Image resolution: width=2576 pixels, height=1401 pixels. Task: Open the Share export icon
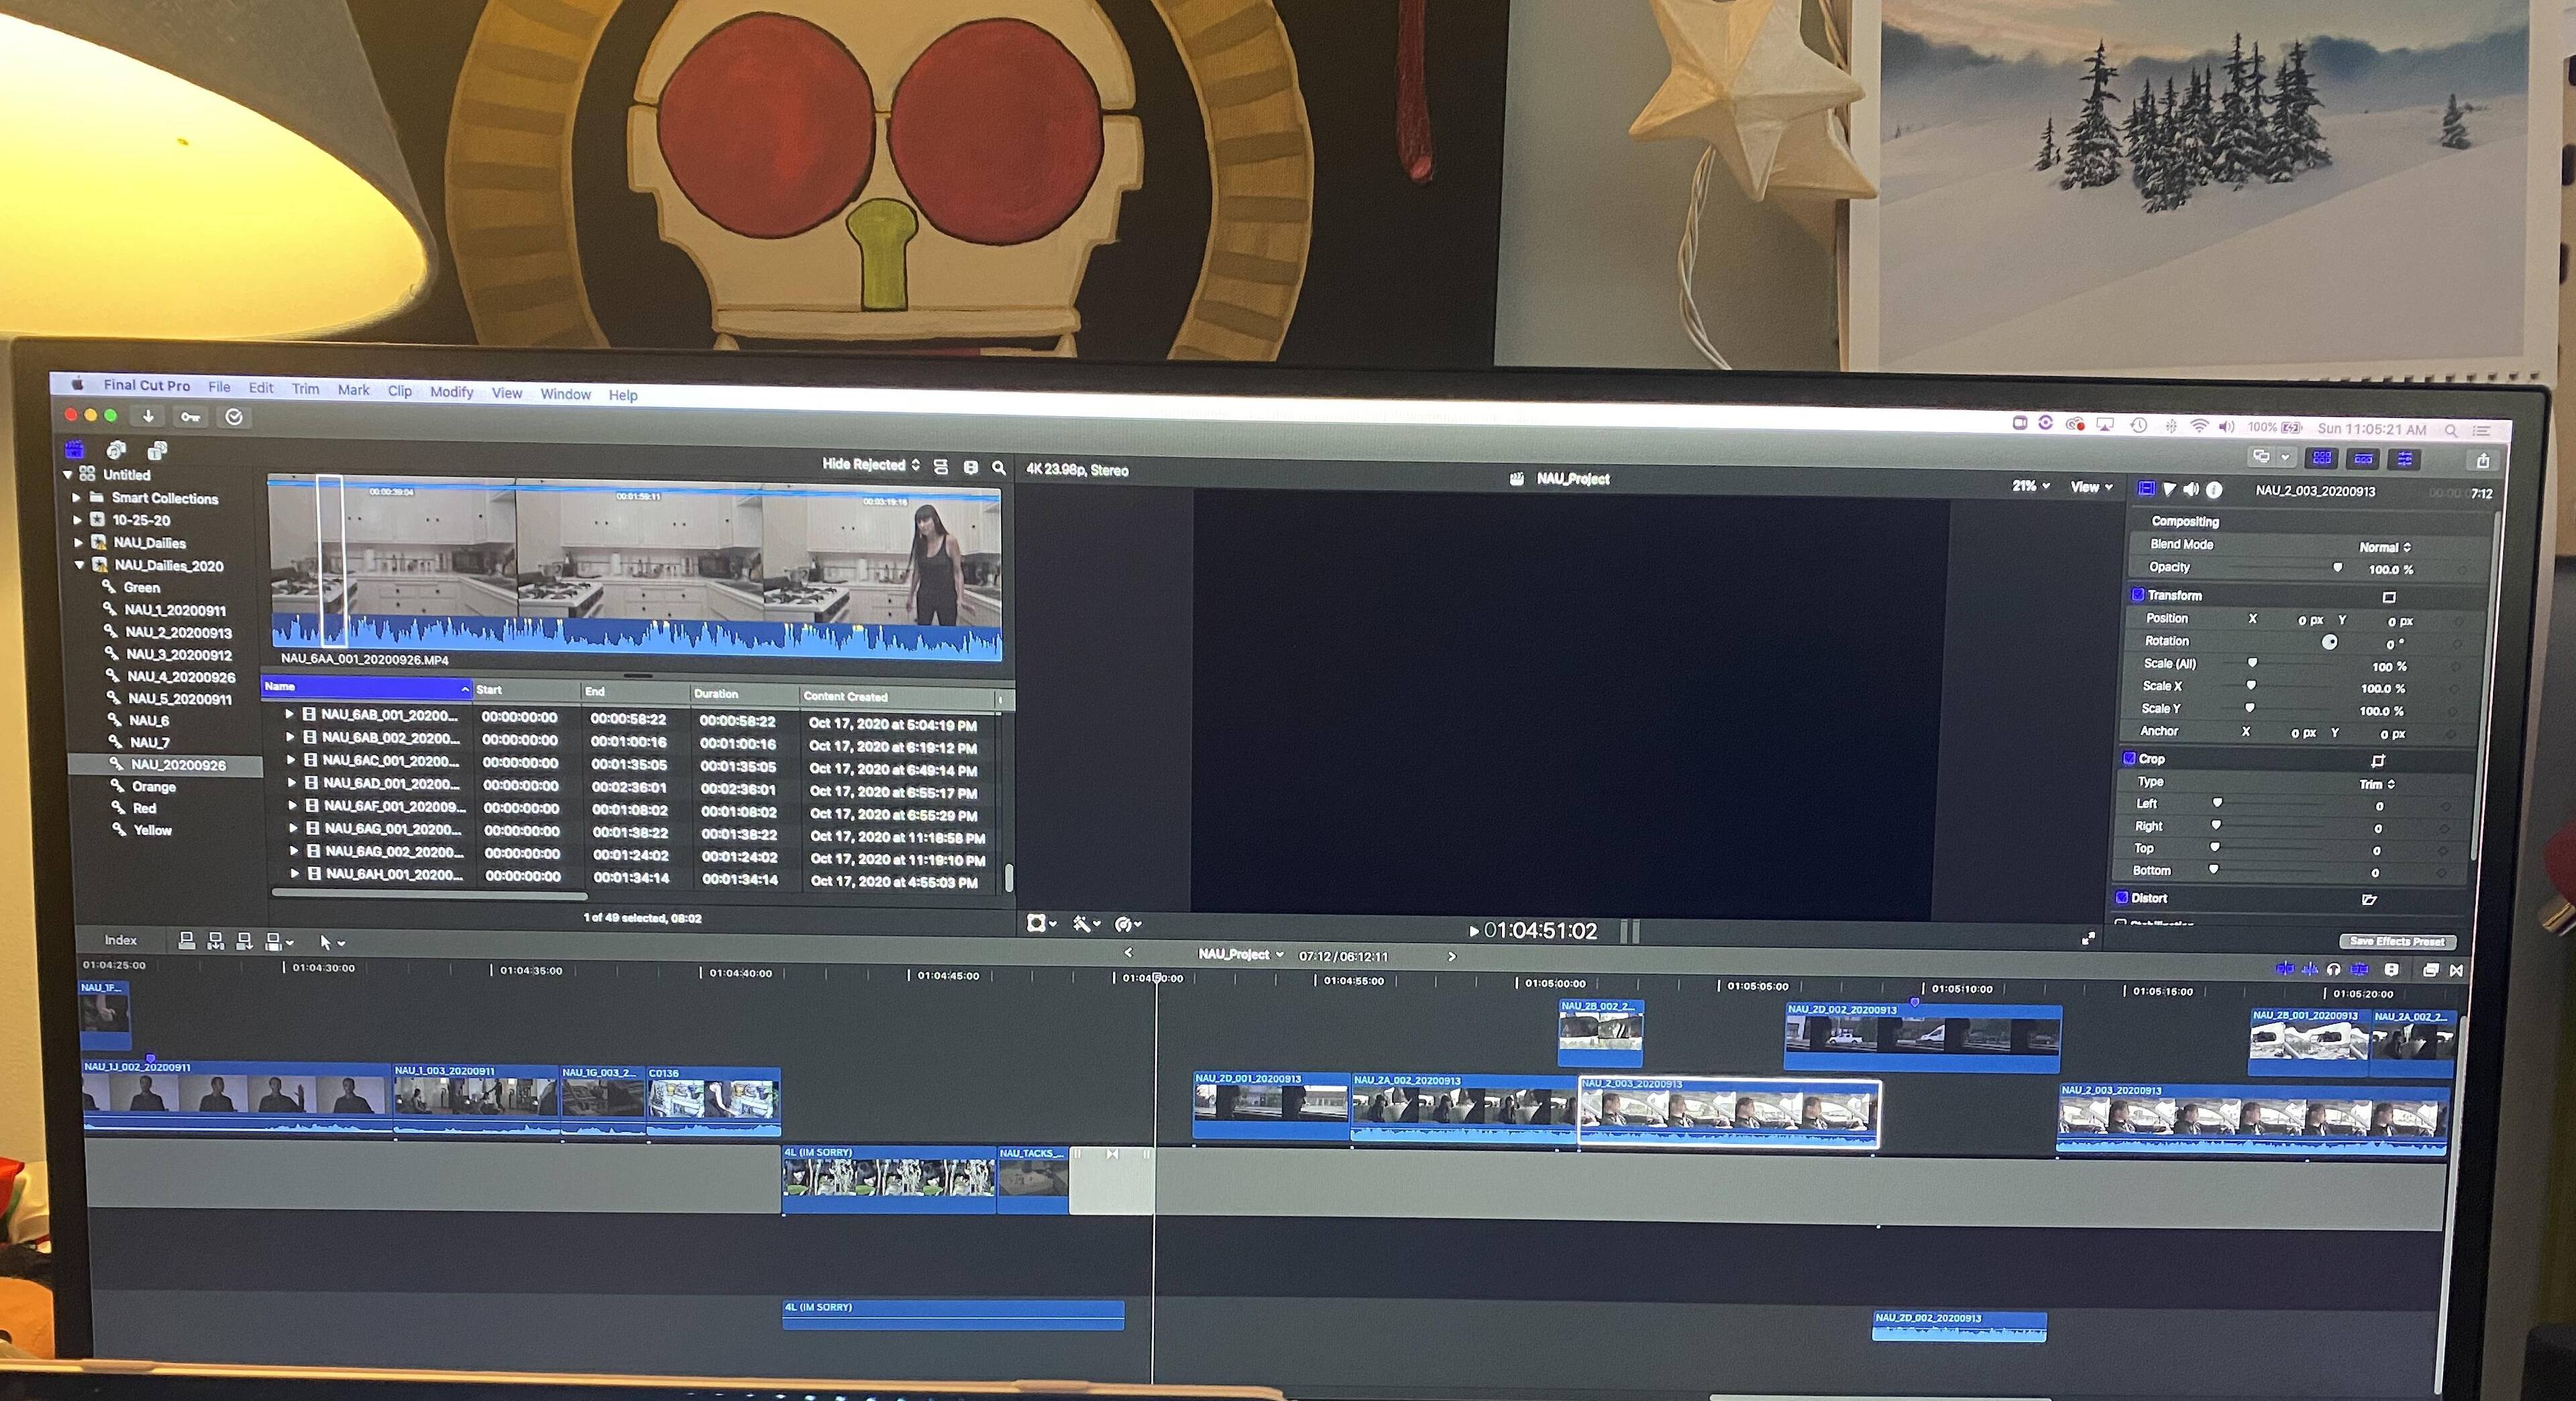(2482, 461)
